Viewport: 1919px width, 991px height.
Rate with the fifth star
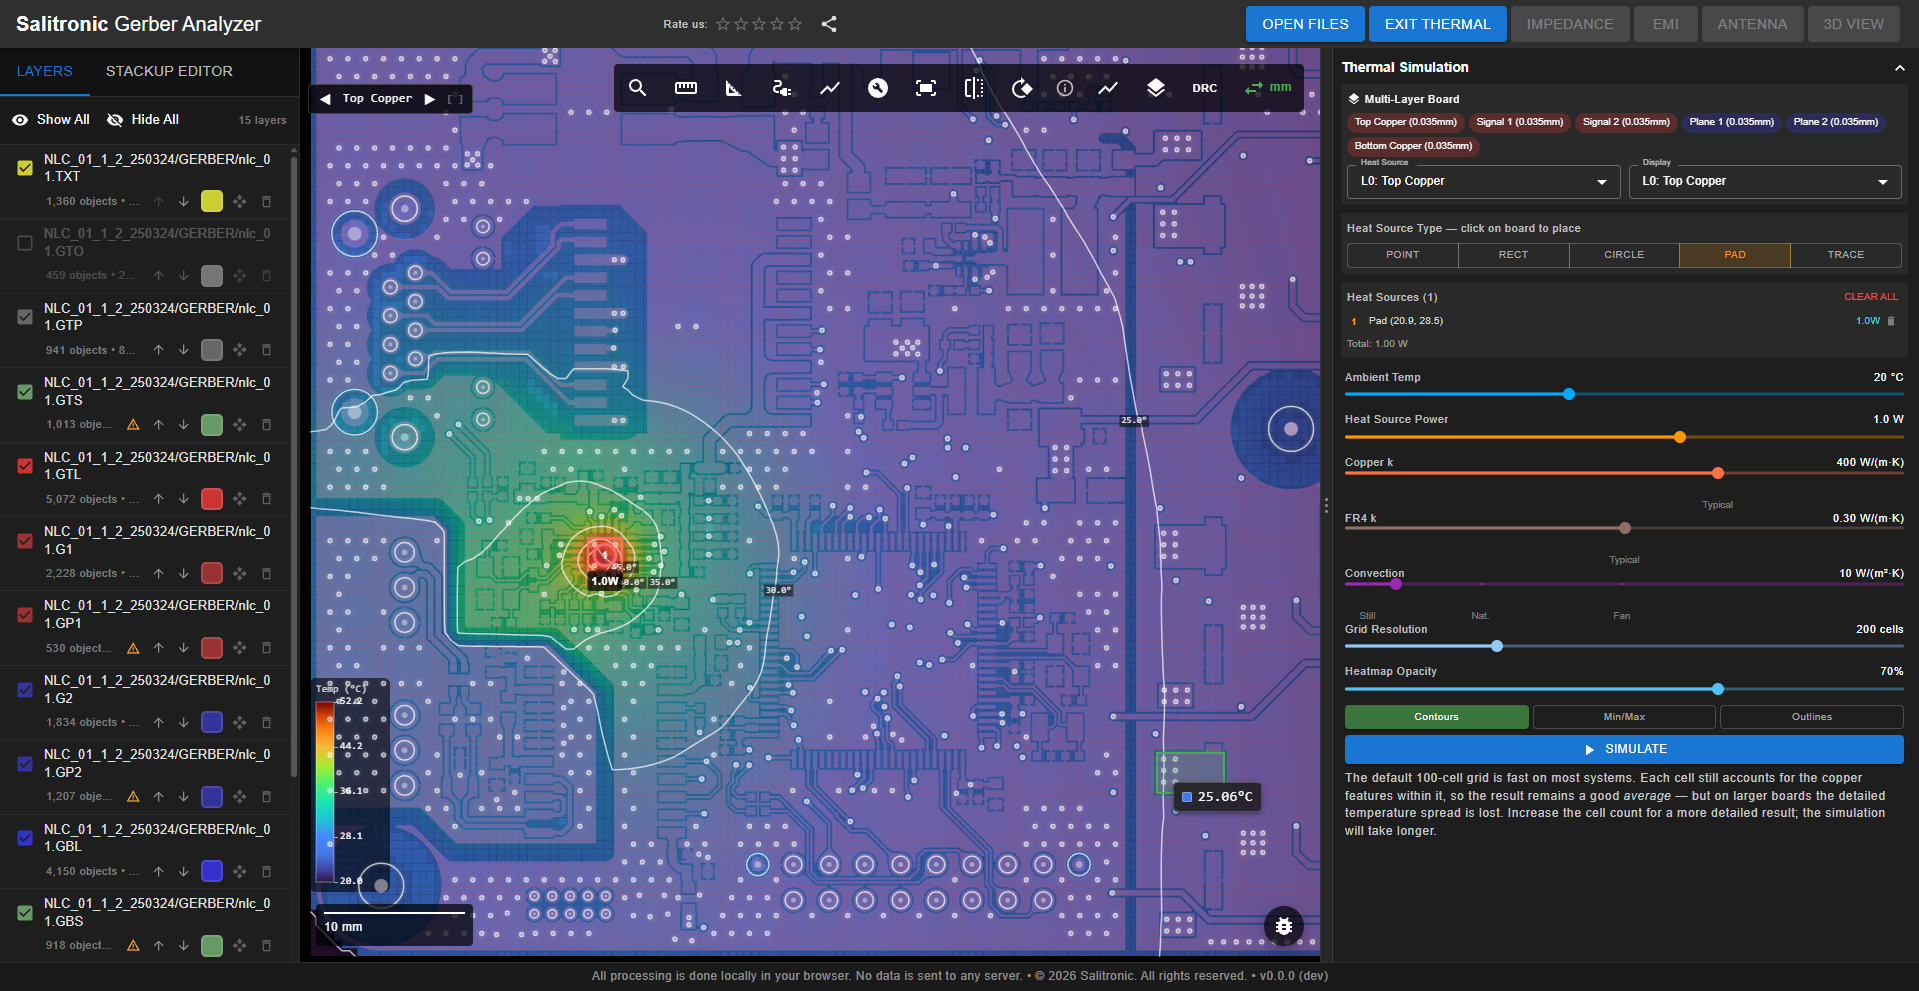(795, 24)
